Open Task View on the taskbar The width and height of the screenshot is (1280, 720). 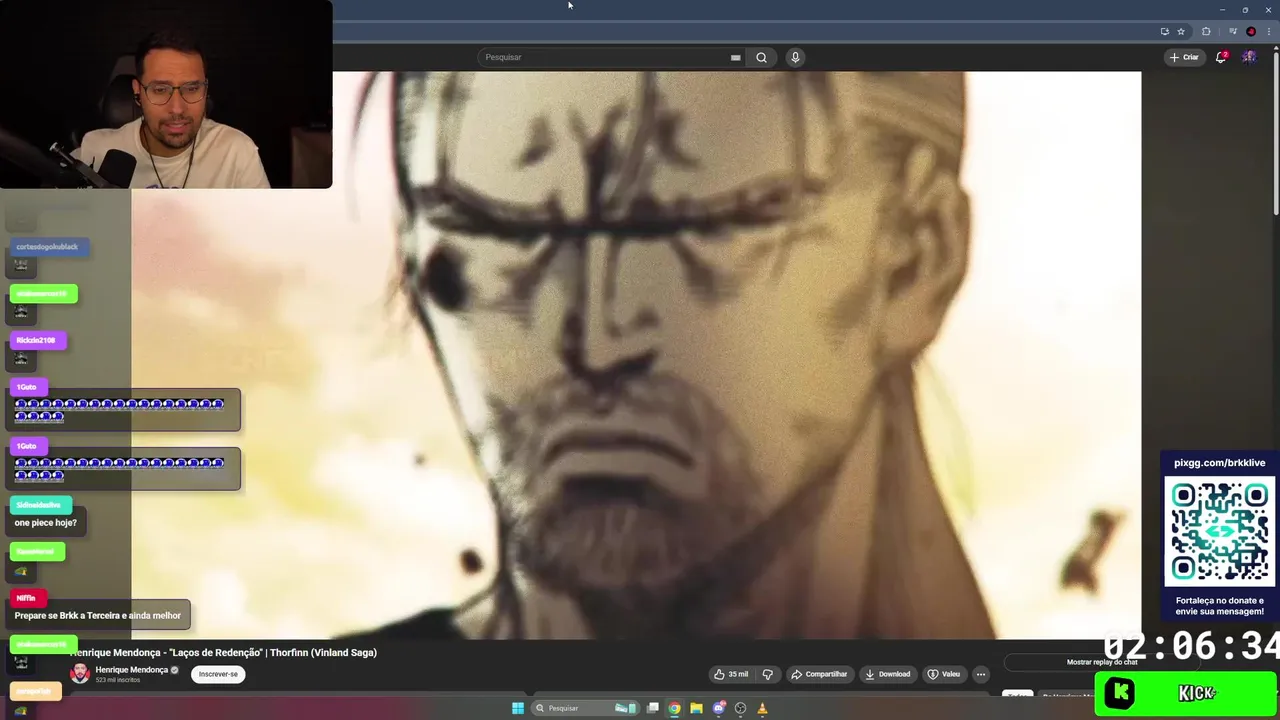click(653, 708)
